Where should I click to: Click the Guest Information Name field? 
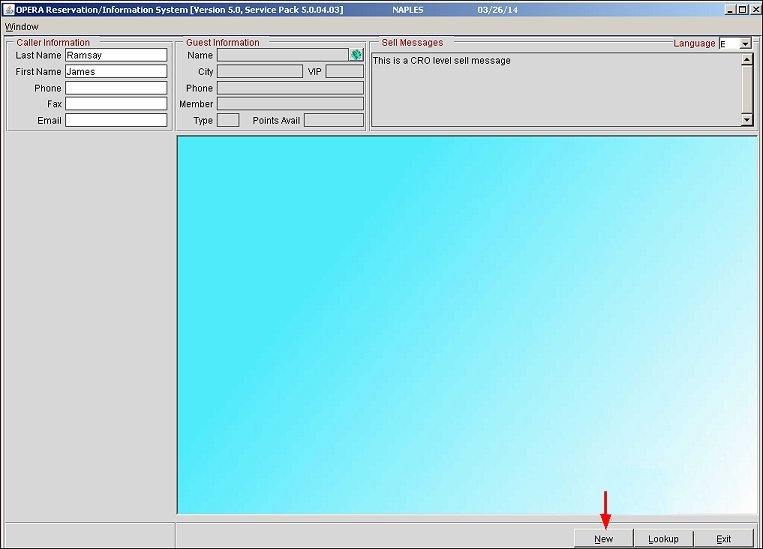(282, 56)
